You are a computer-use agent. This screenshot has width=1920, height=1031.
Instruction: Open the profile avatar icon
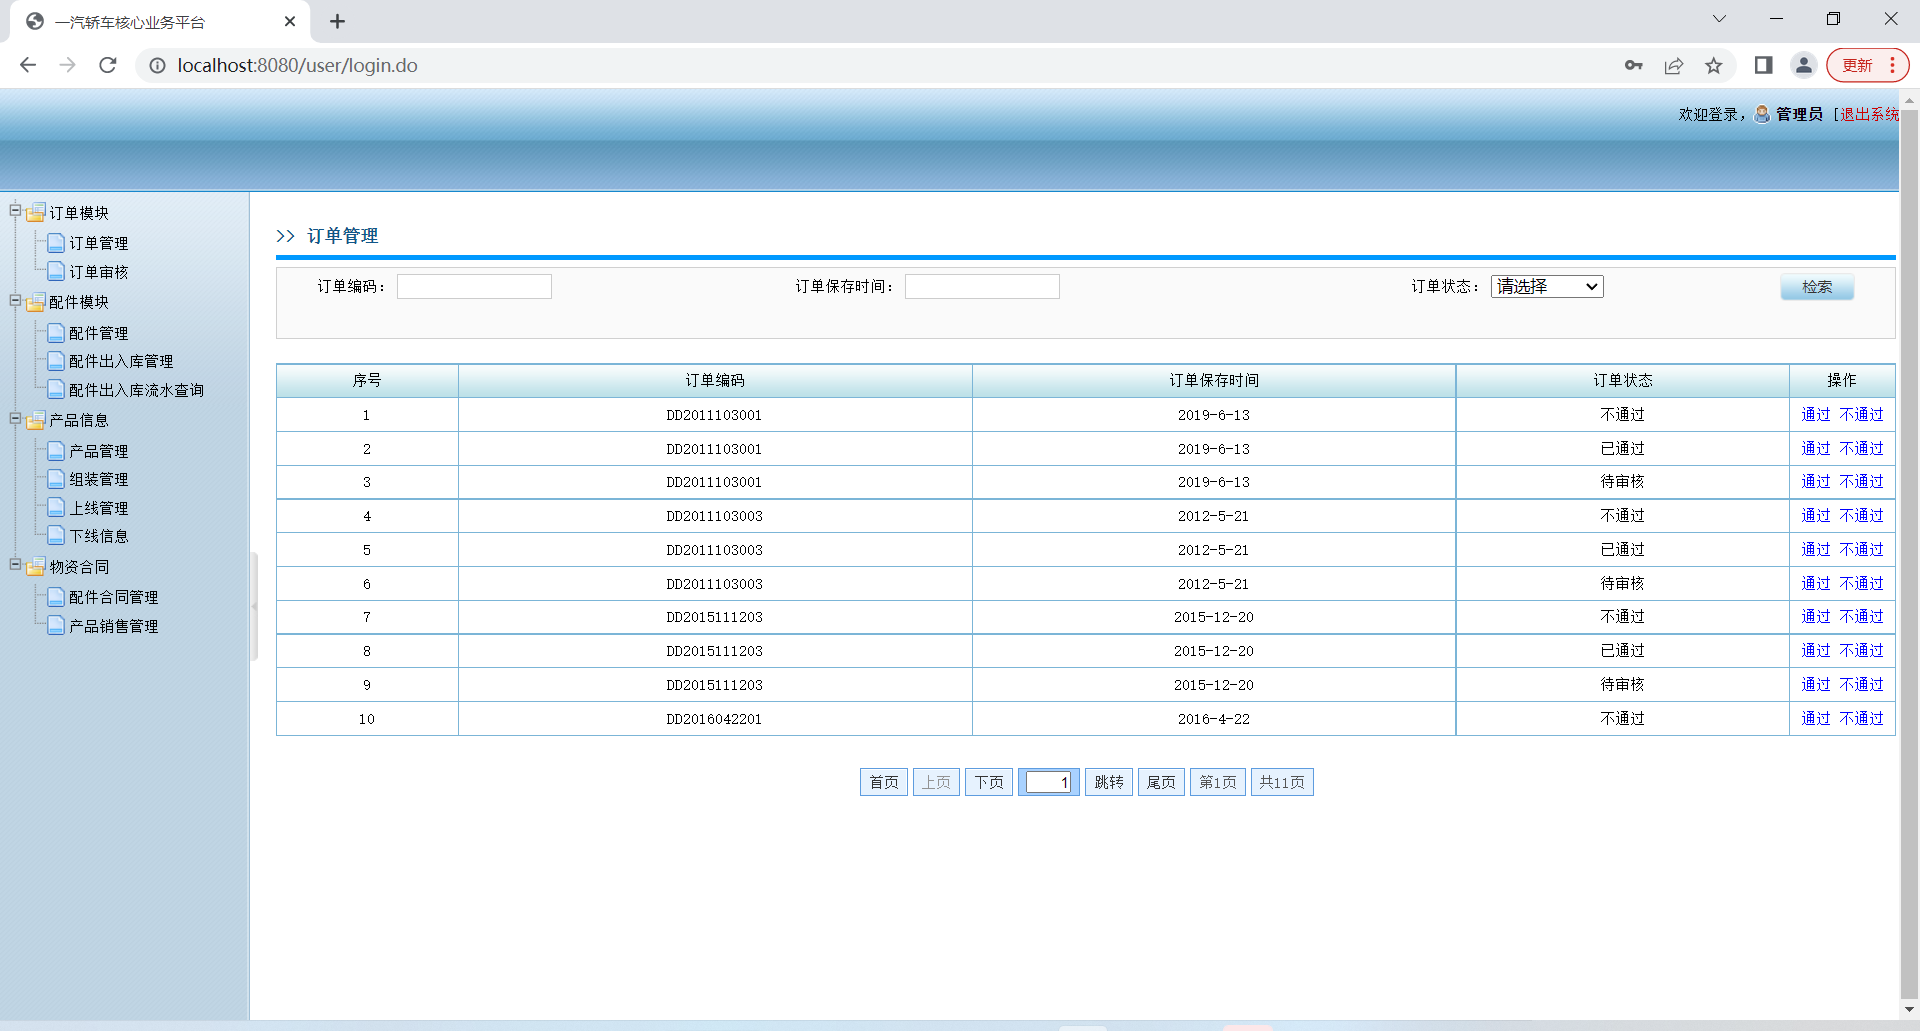click(1804, 65)
